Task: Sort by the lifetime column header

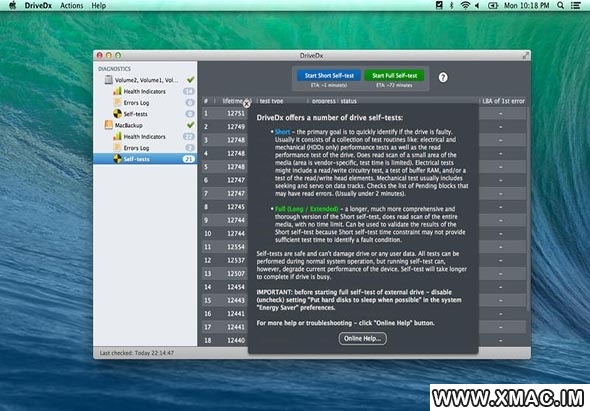Action: coord(236,101)
